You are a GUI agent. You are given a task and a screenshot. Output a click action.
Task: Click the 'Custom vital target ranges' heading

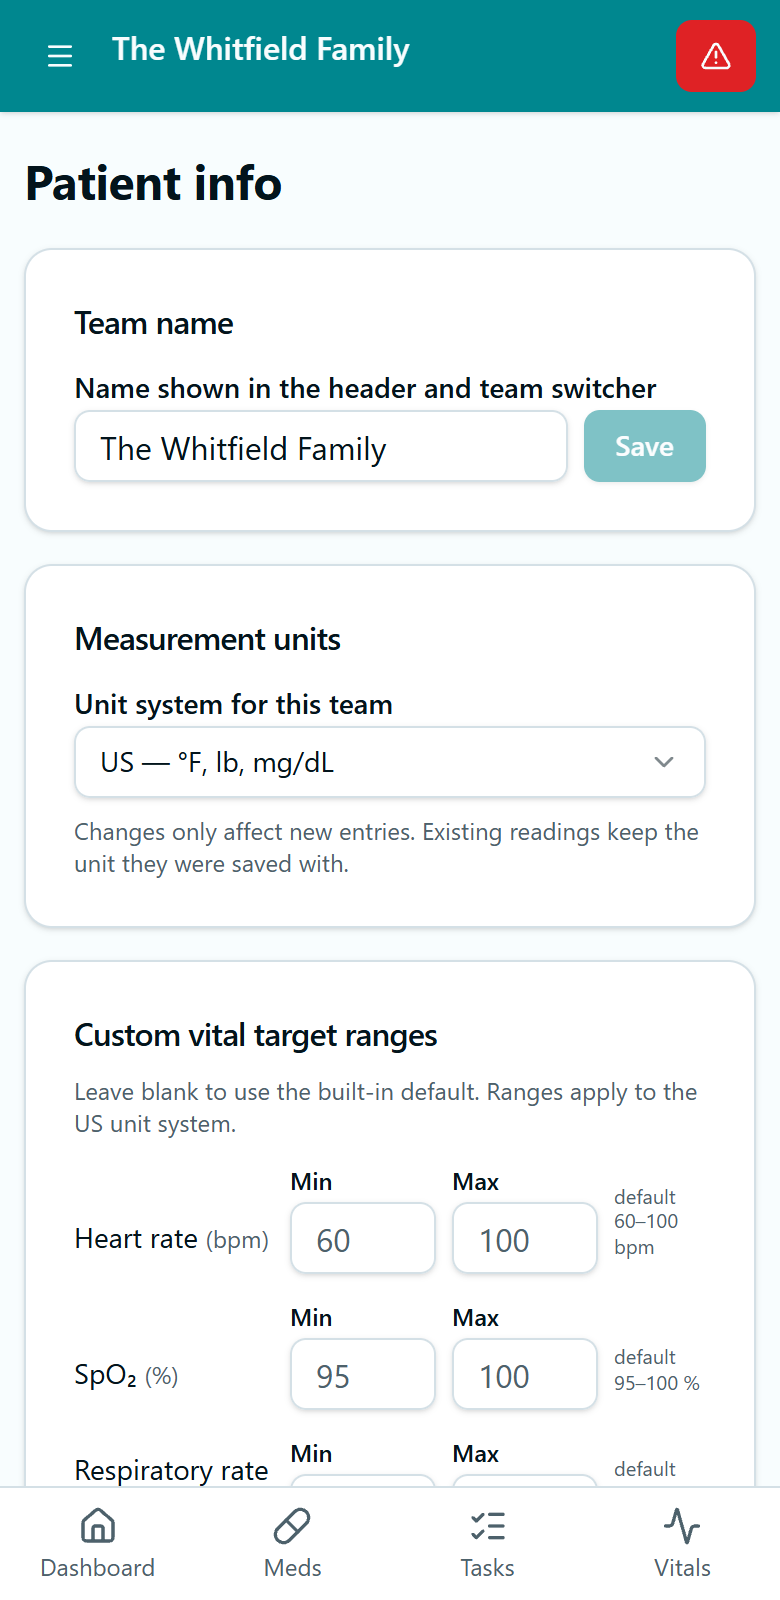tap(256, 1035)
